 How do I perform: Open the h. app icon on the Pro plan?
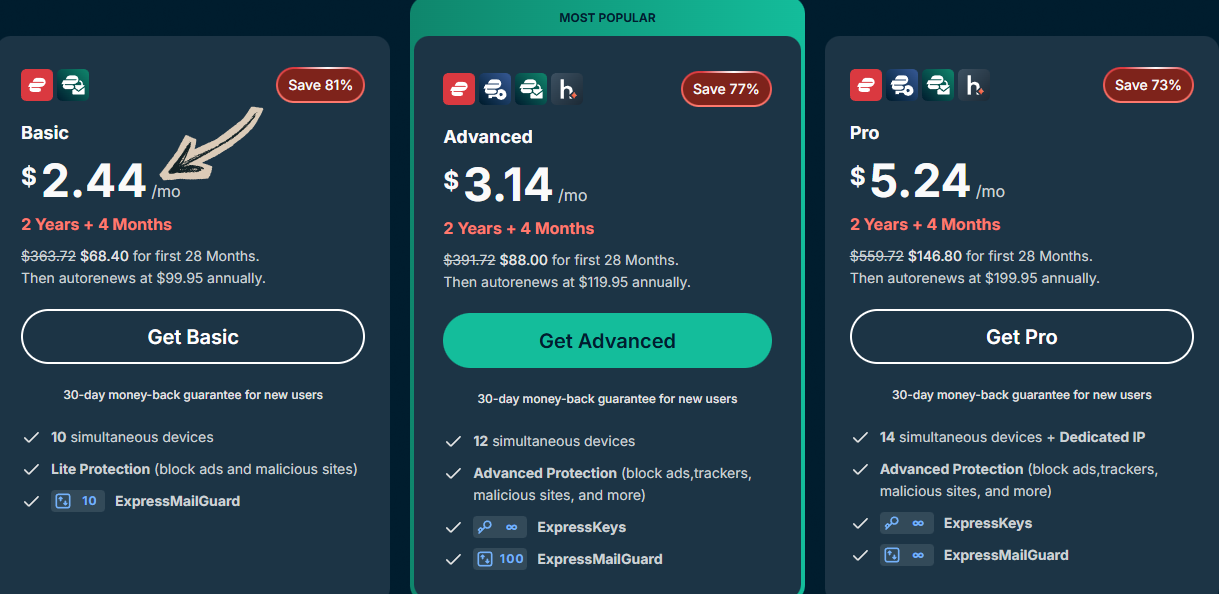[x=973, y=85]
